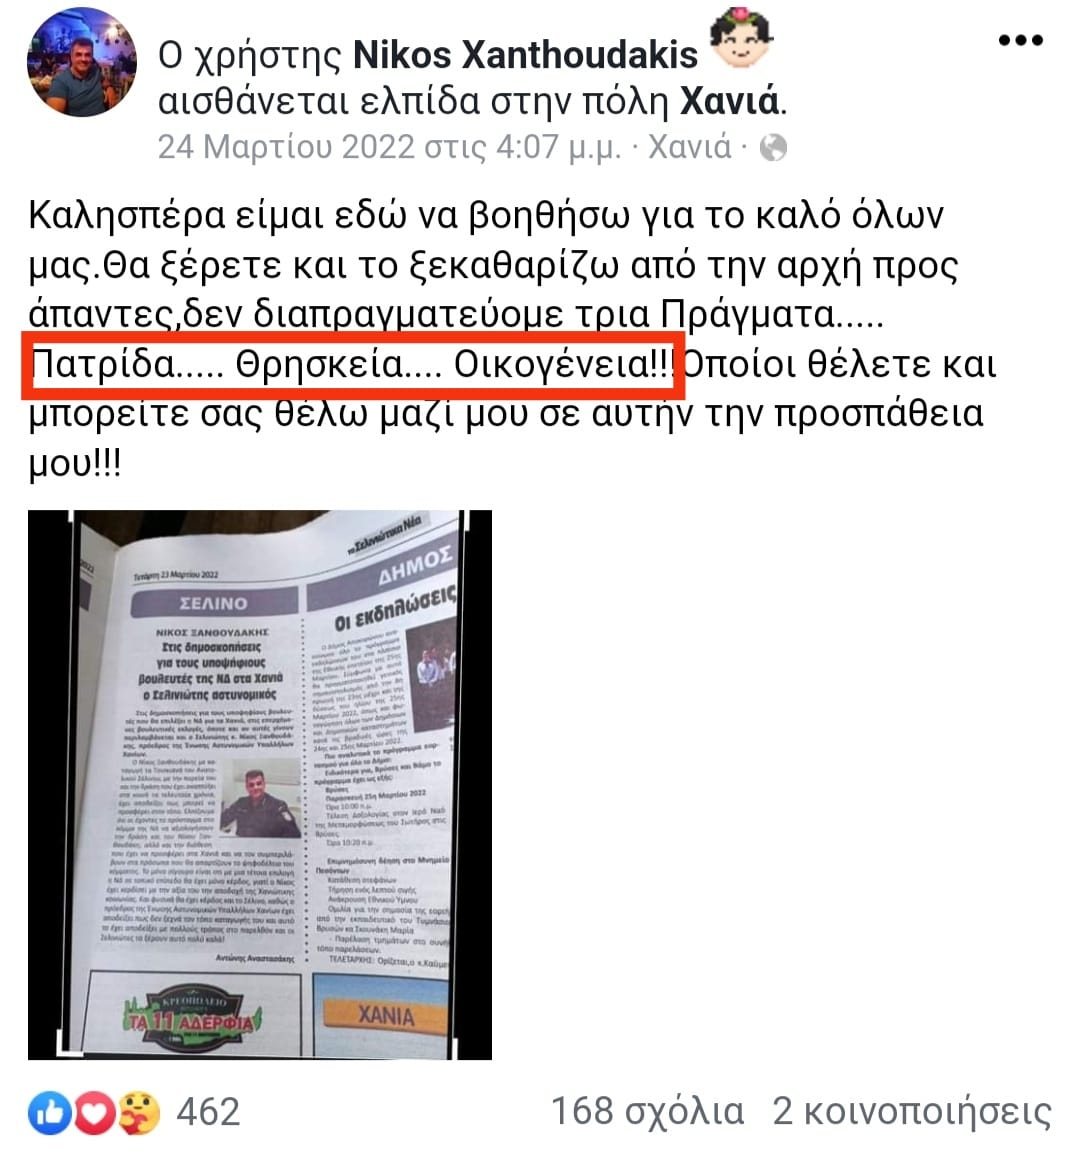This screenshot has width=1080, height=1159.
Task: Click the blue Like reaction icon
Action: coord(50,1112)
